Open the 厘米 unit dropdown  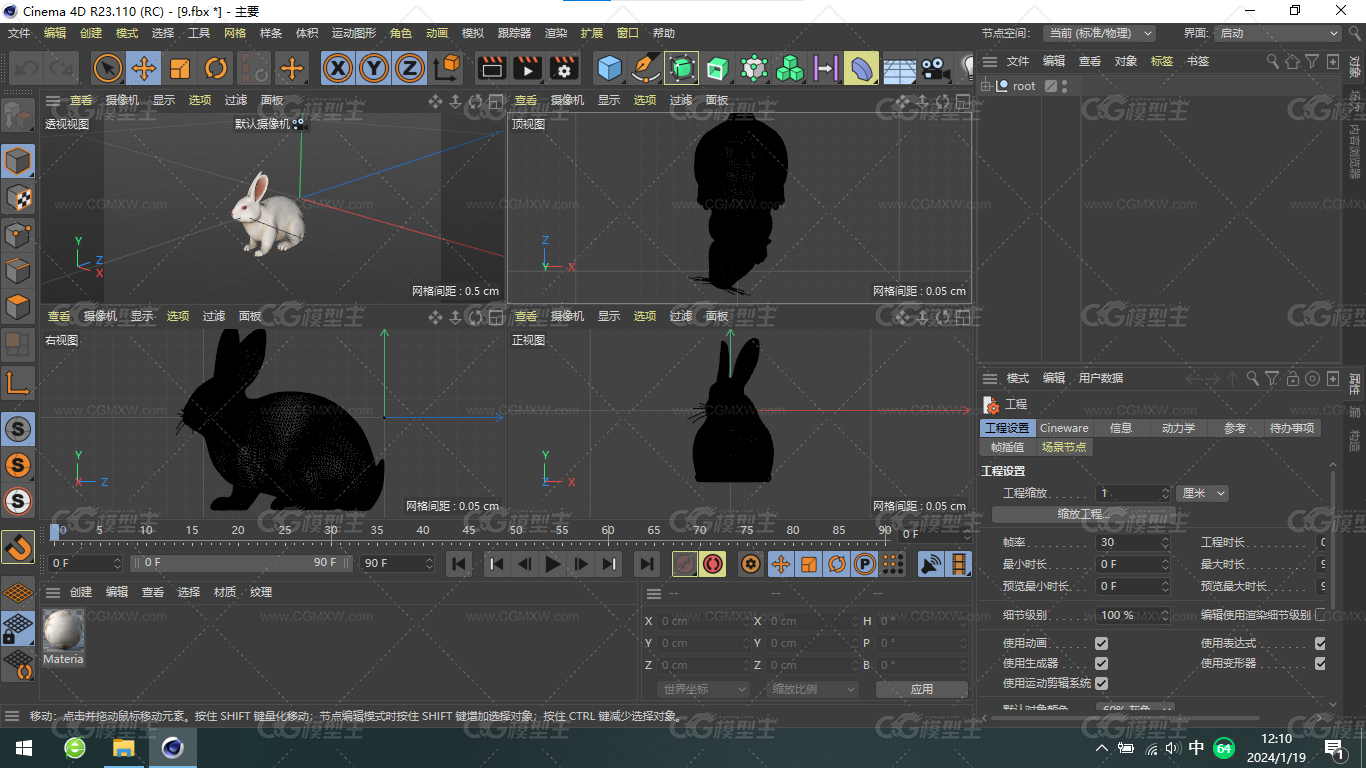1203,493
